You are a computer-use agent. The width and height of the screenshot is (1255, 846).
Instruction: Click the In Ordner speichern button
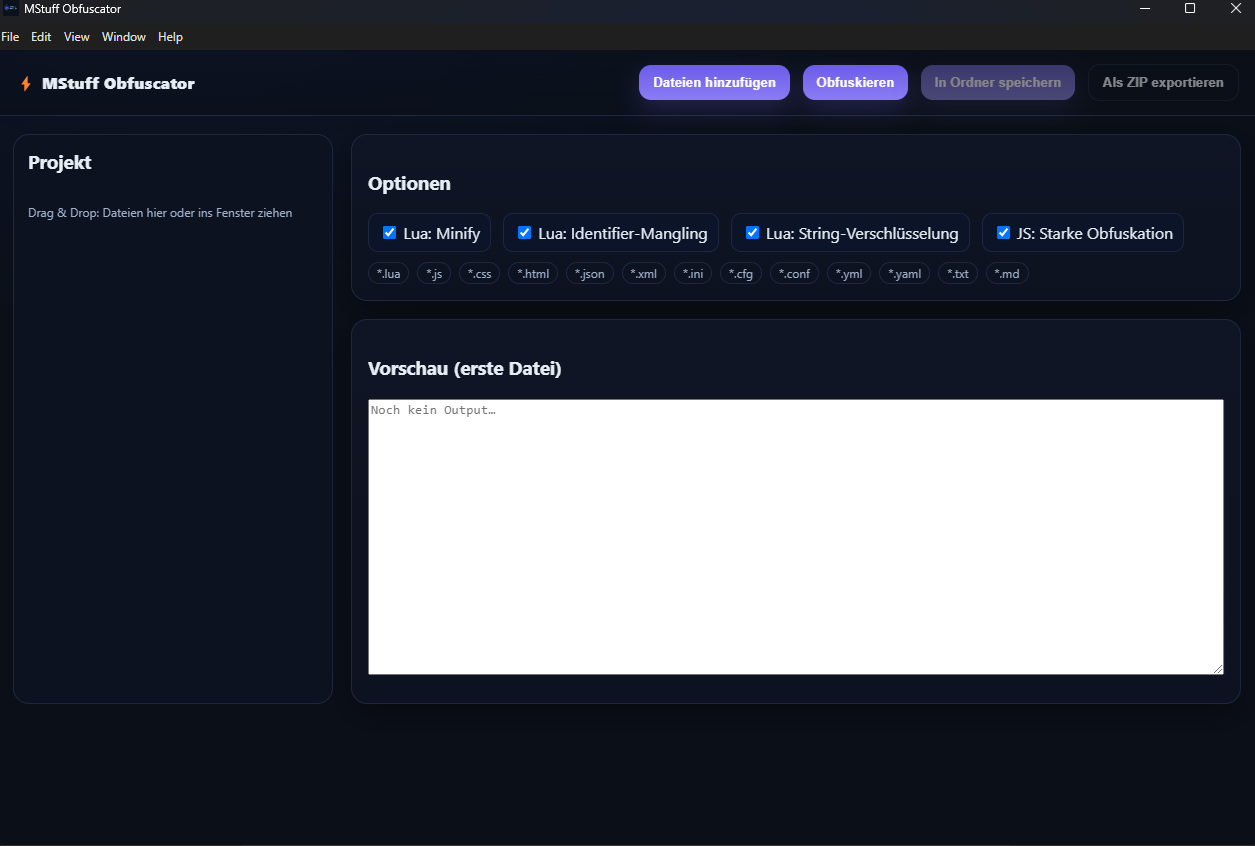pos(997,83)
